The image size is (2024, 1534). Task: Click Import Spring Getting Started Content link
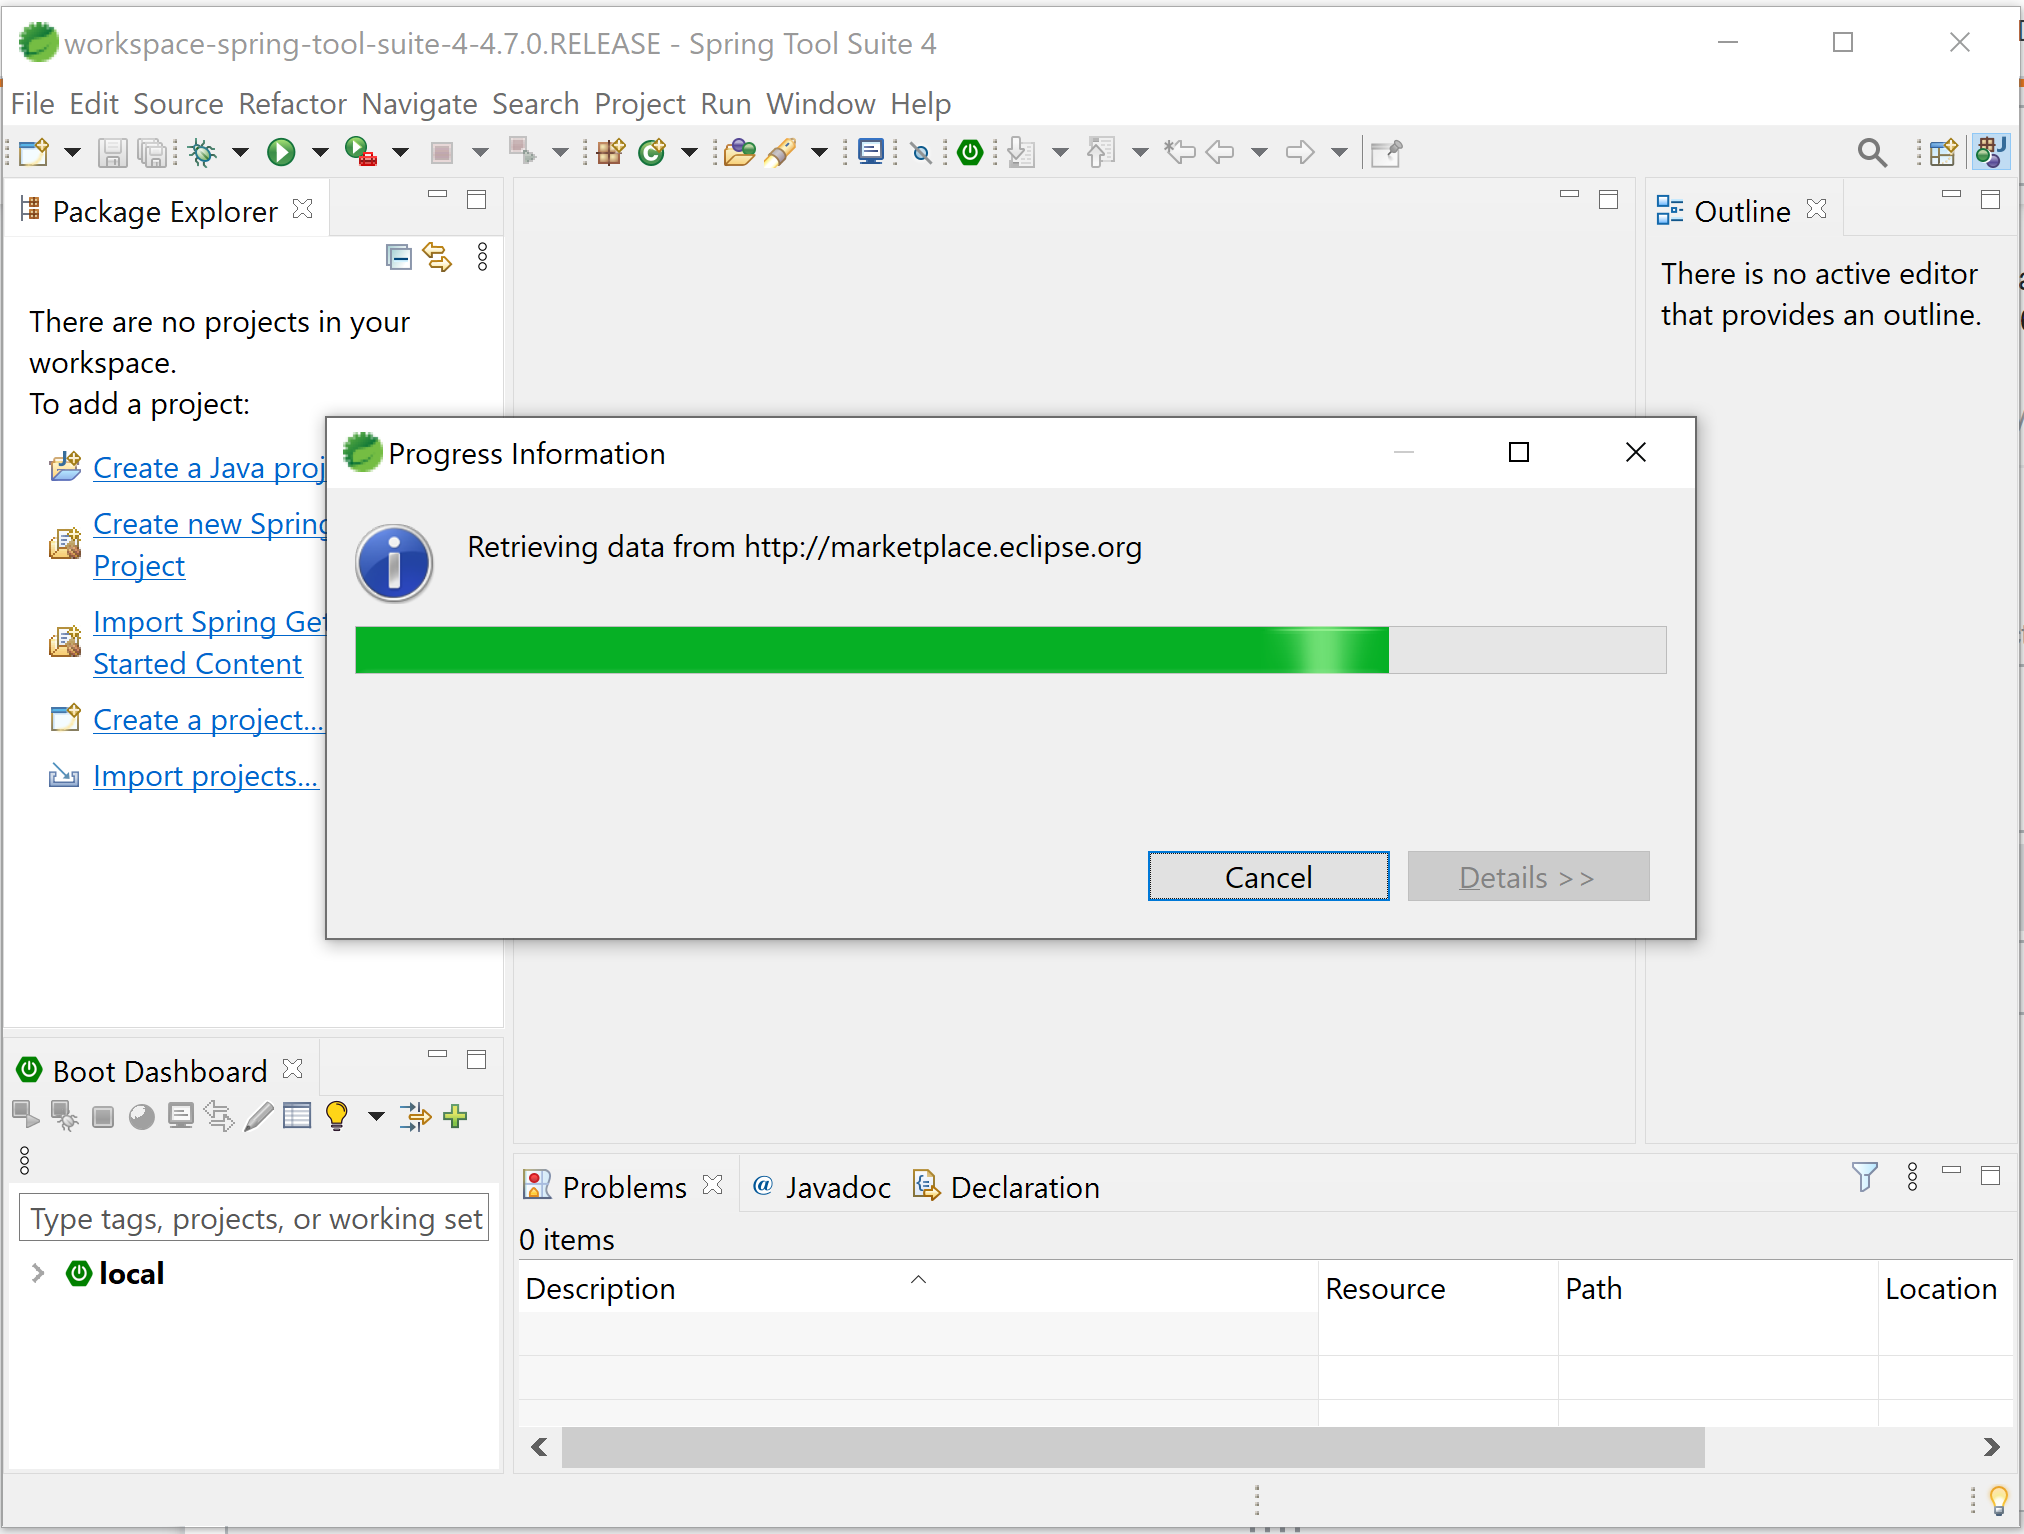click(209, 643)
